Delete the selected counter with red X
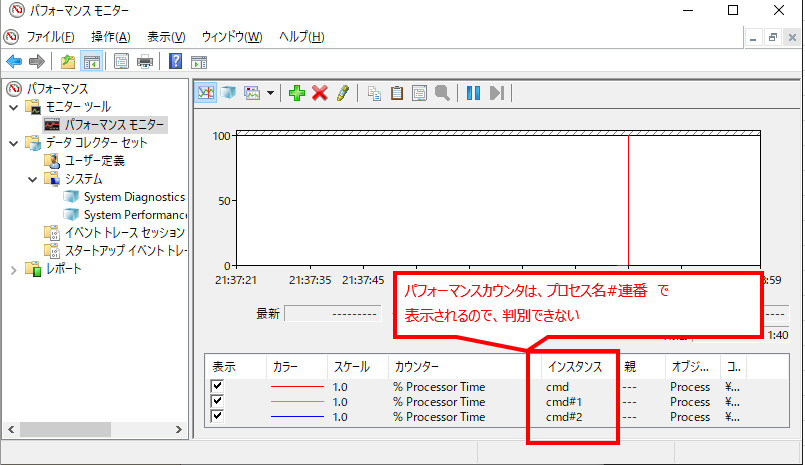The image size is (805, 465). [x=319, y=93]
